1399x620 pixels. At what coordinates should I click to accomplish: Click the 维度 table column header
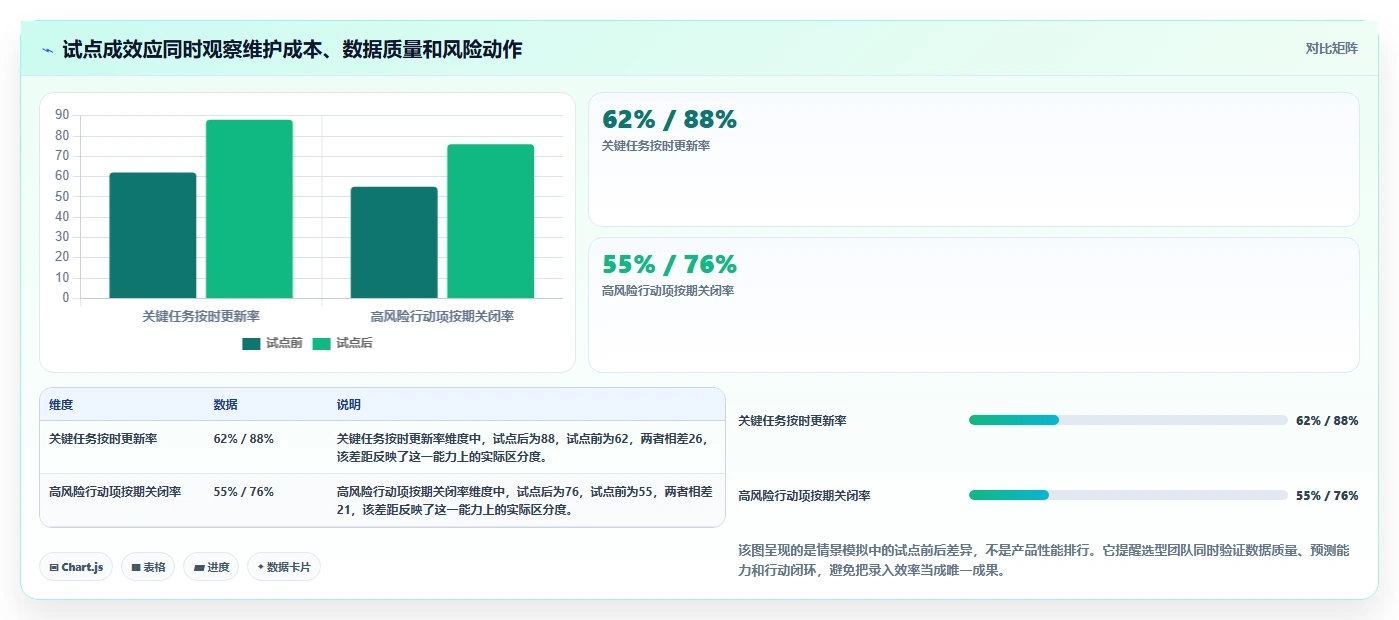61,405
